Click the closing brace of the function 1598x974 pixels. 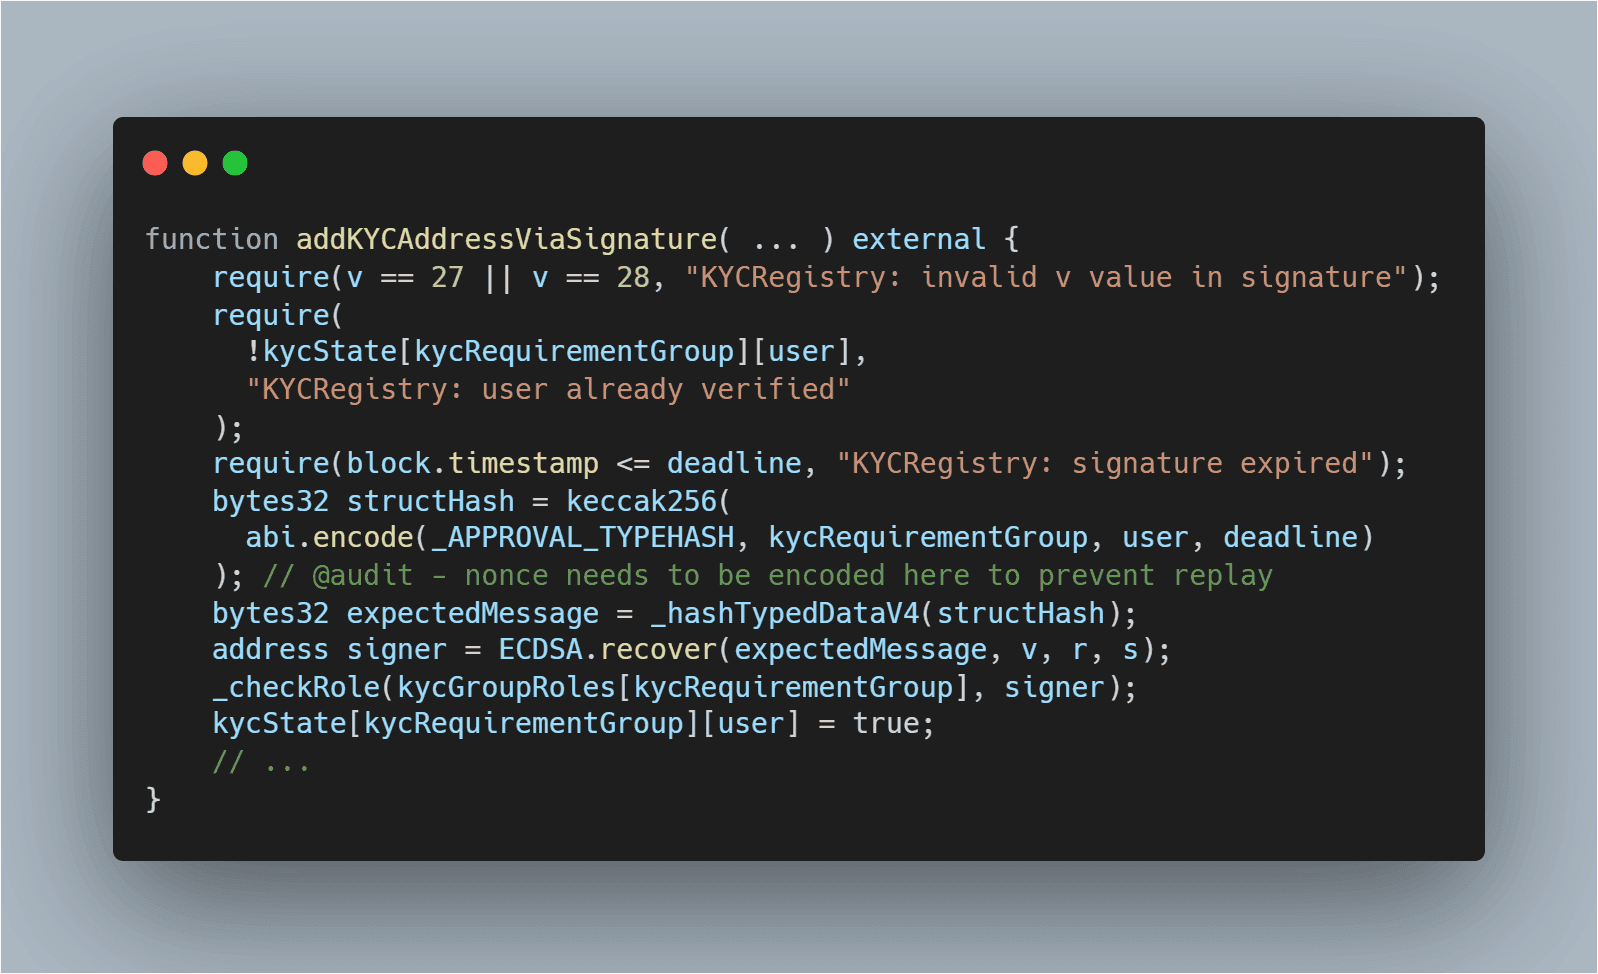pyautogui.click(x=153, y=799)
